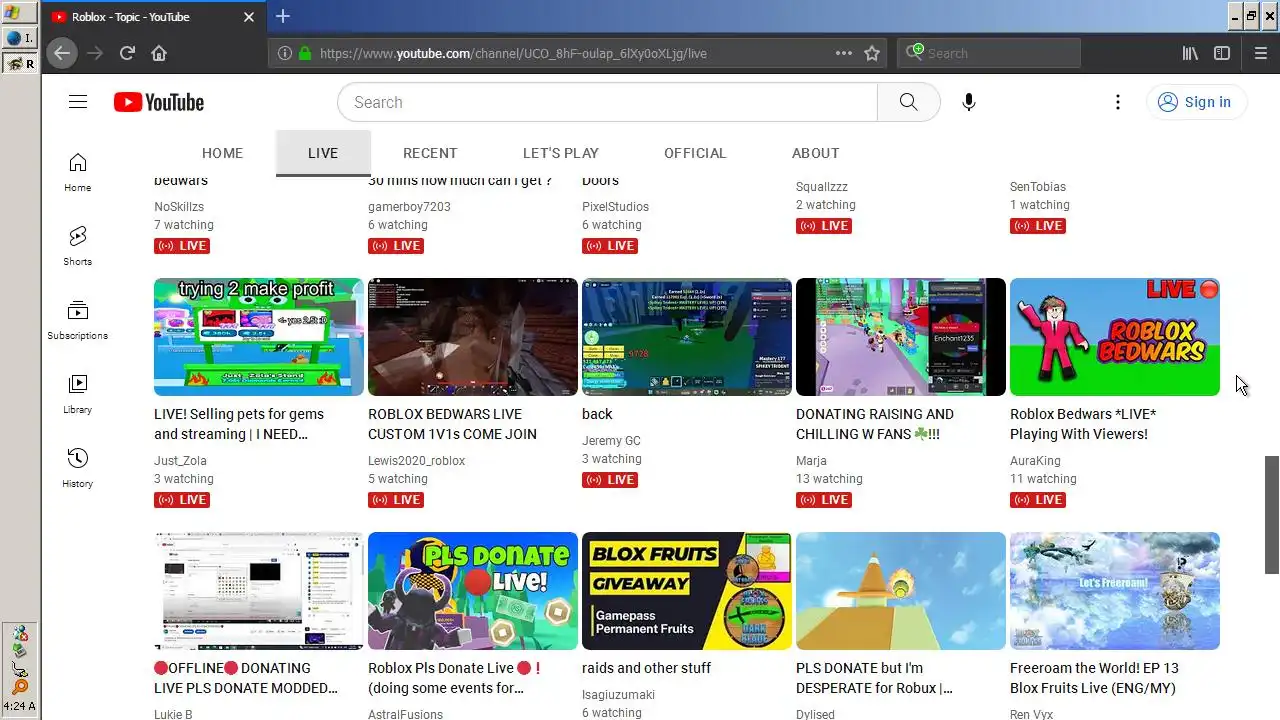
Task: Open BLOX FRUITS GIVEAWAY thumbnail
Action: point(687,591)
